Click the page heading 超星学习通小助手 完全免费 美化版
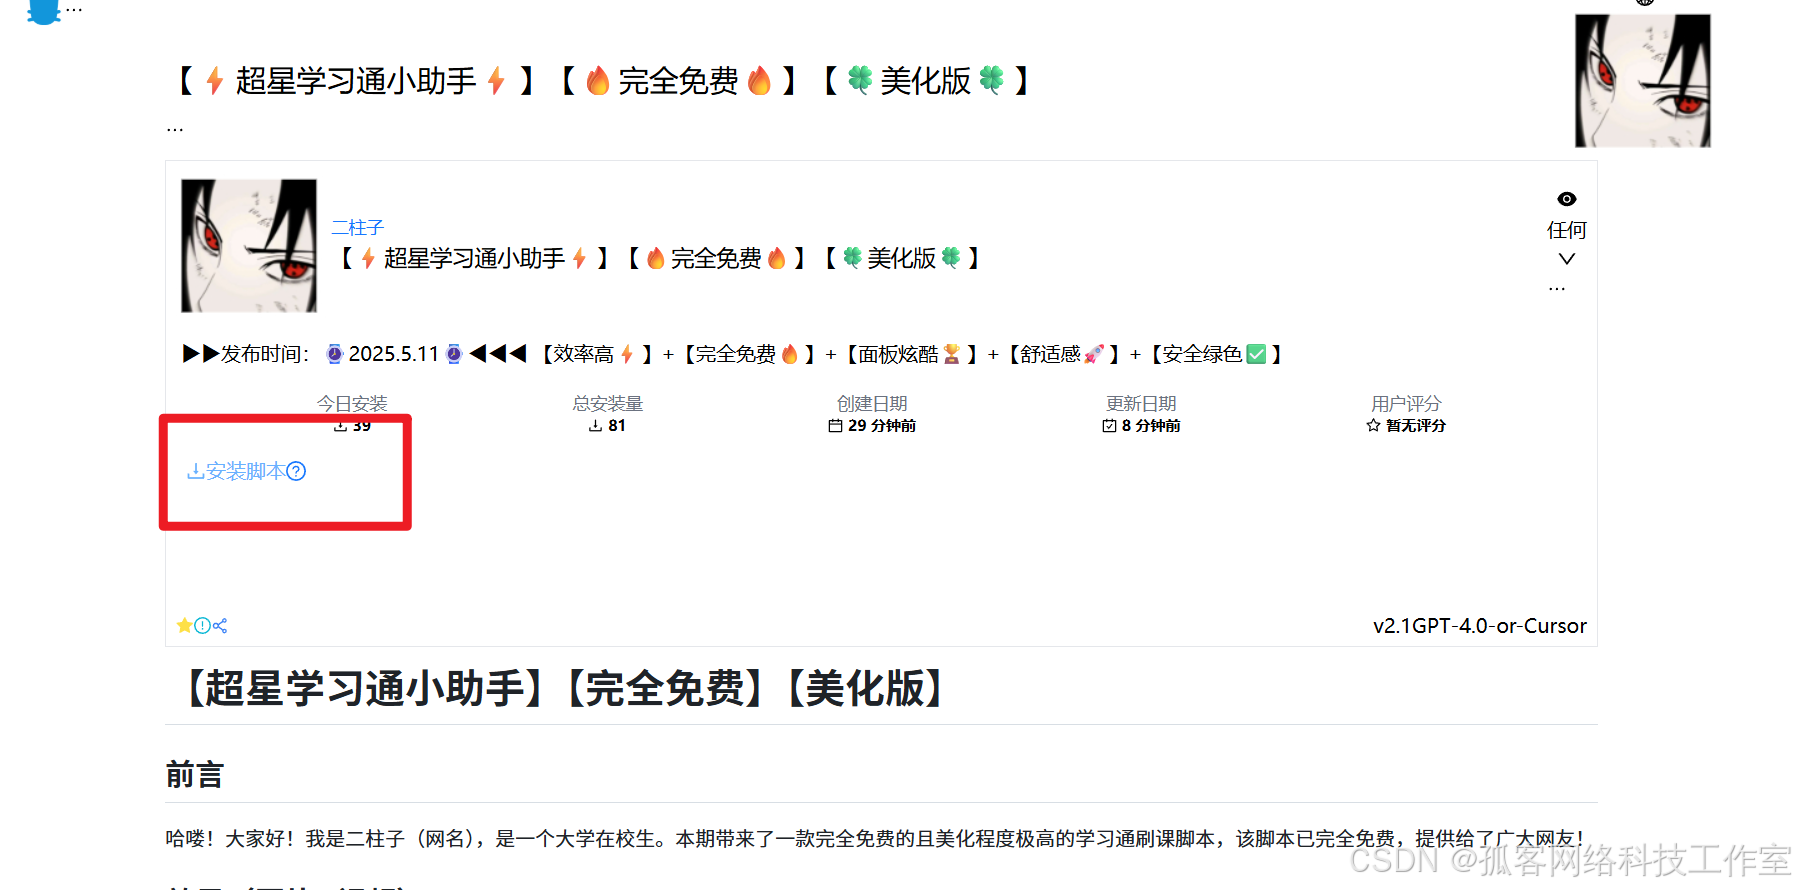The height and width of the screenshot is (890, 1796). 604,81
